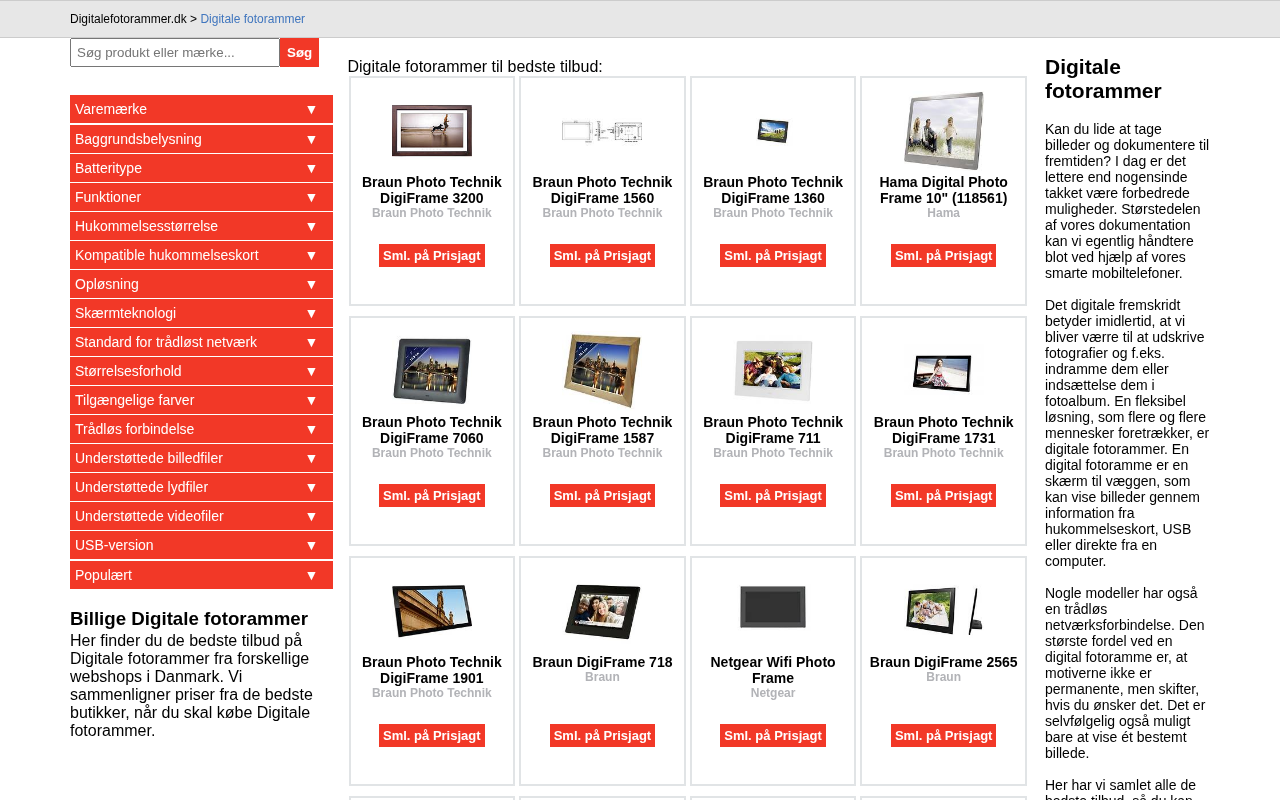Expand the Populært filter

(201, 575)
